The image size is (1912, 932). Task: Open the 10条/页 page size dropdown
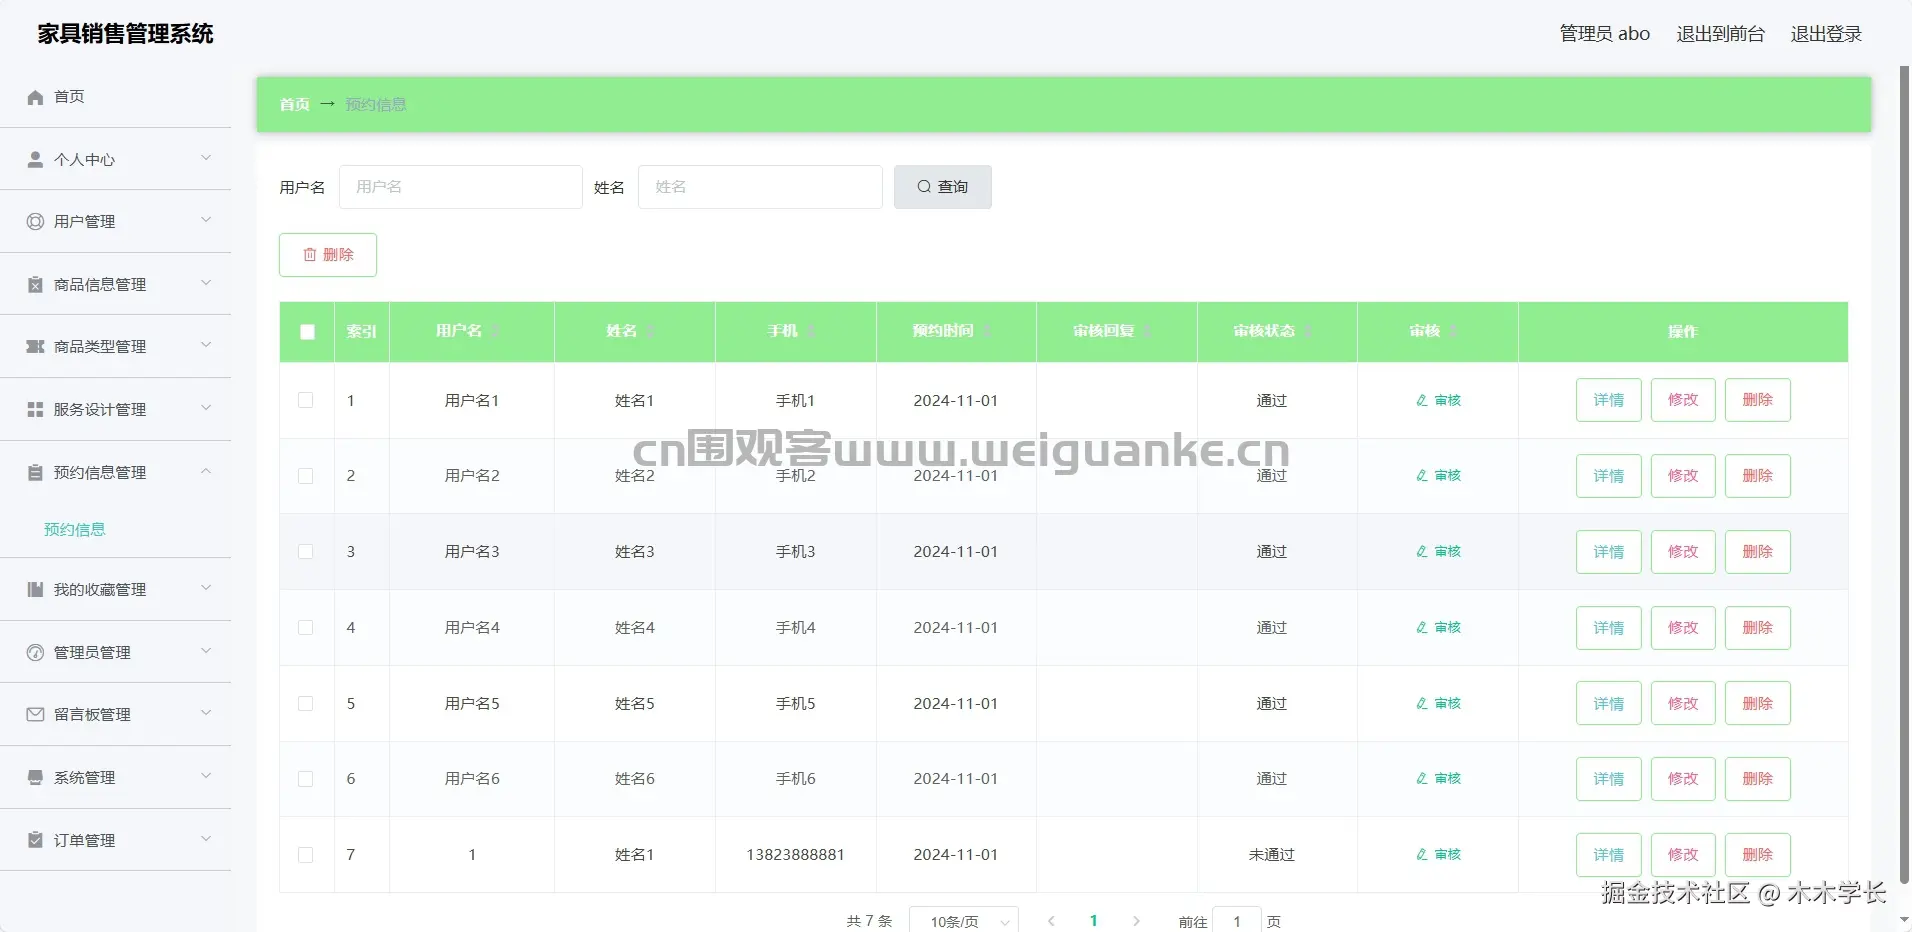click(964, 920)
